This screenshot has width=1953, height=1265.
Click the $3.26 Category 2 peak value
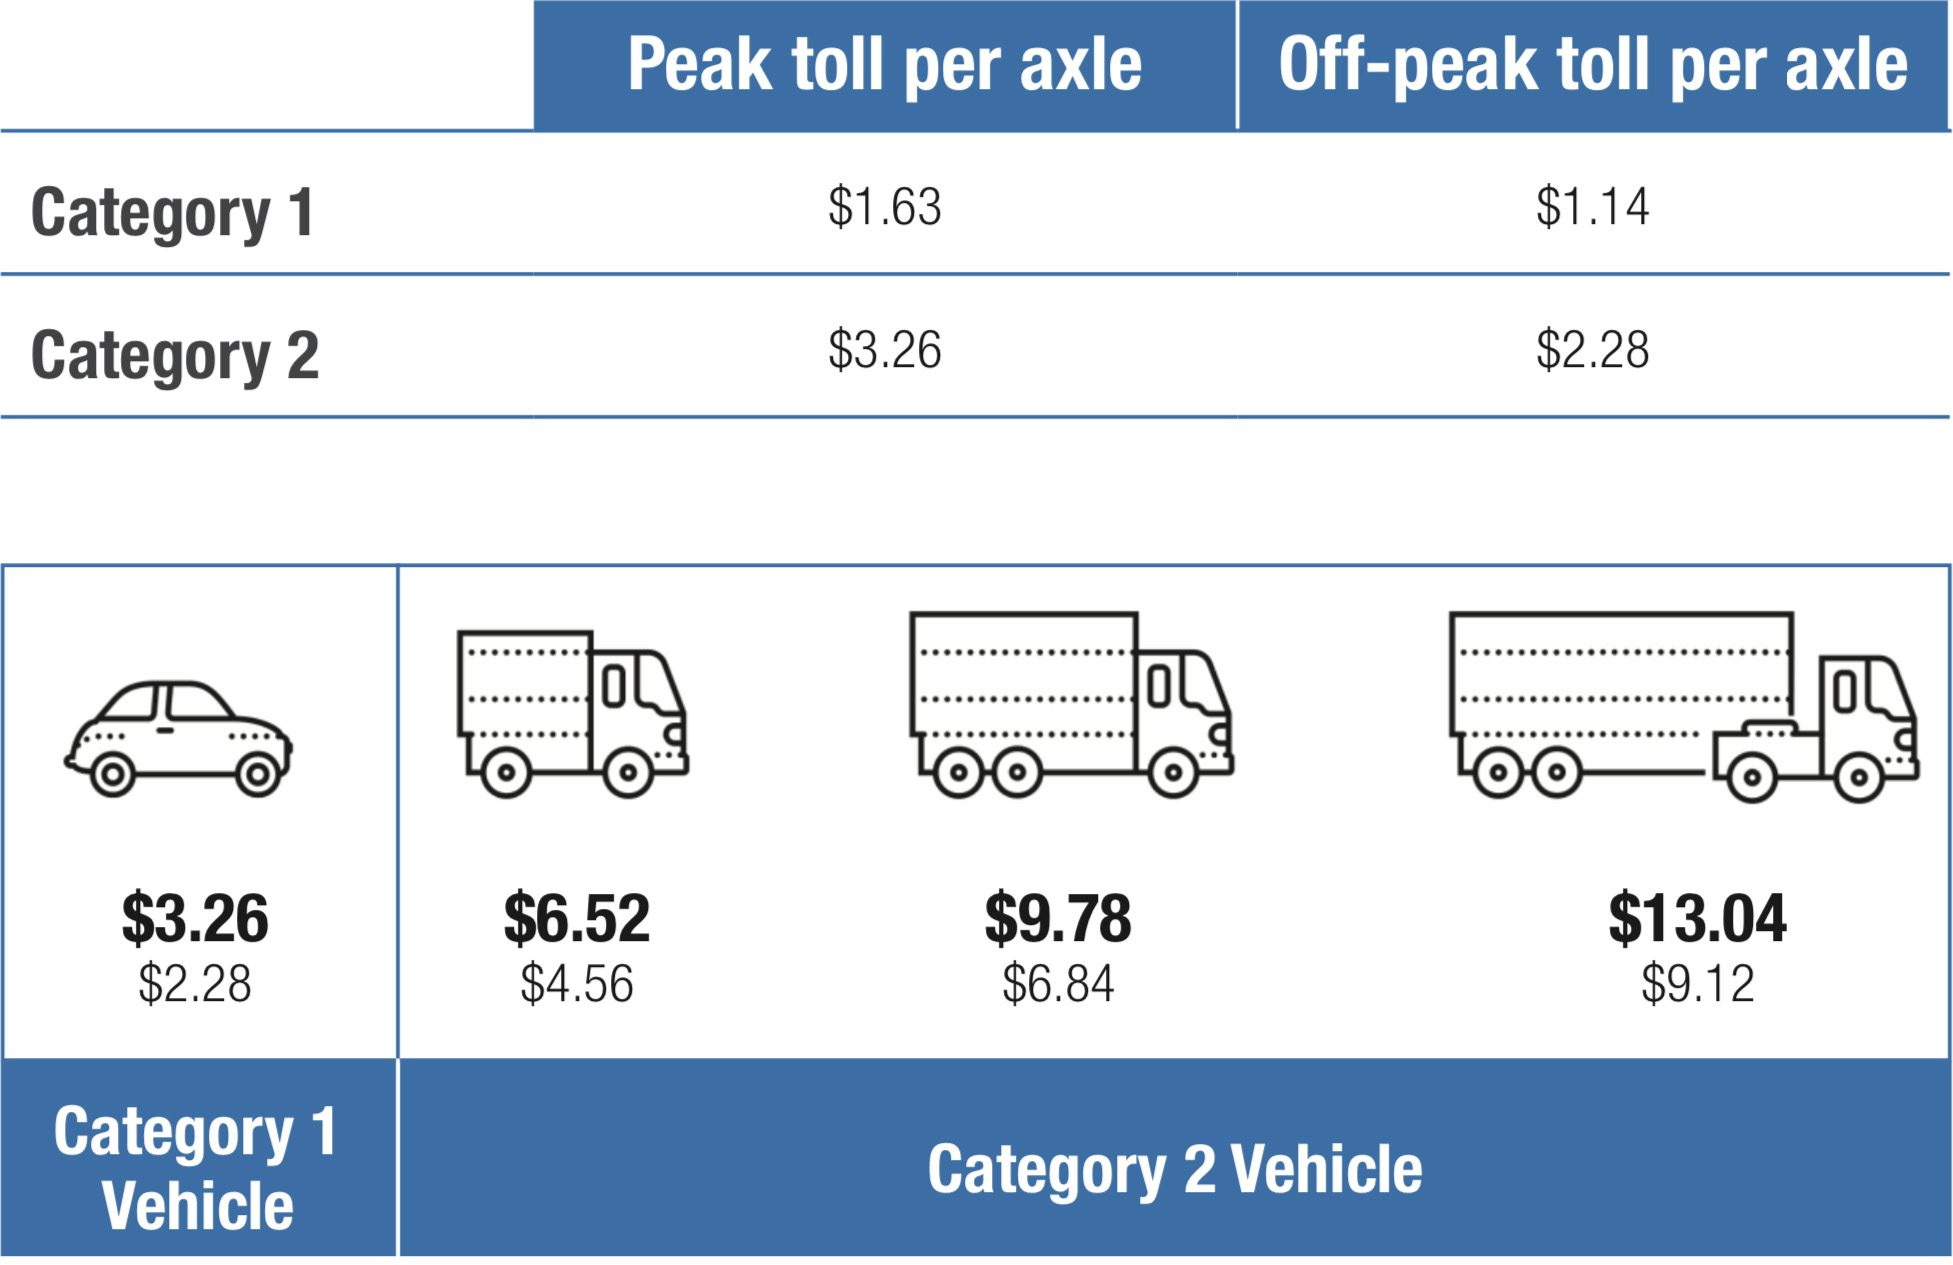(x=885, y=350)
